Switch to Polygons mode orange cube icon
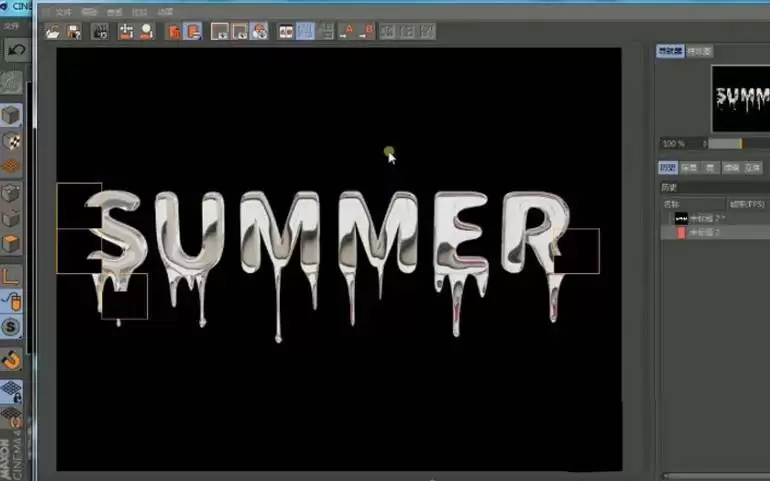 point(11,244)
